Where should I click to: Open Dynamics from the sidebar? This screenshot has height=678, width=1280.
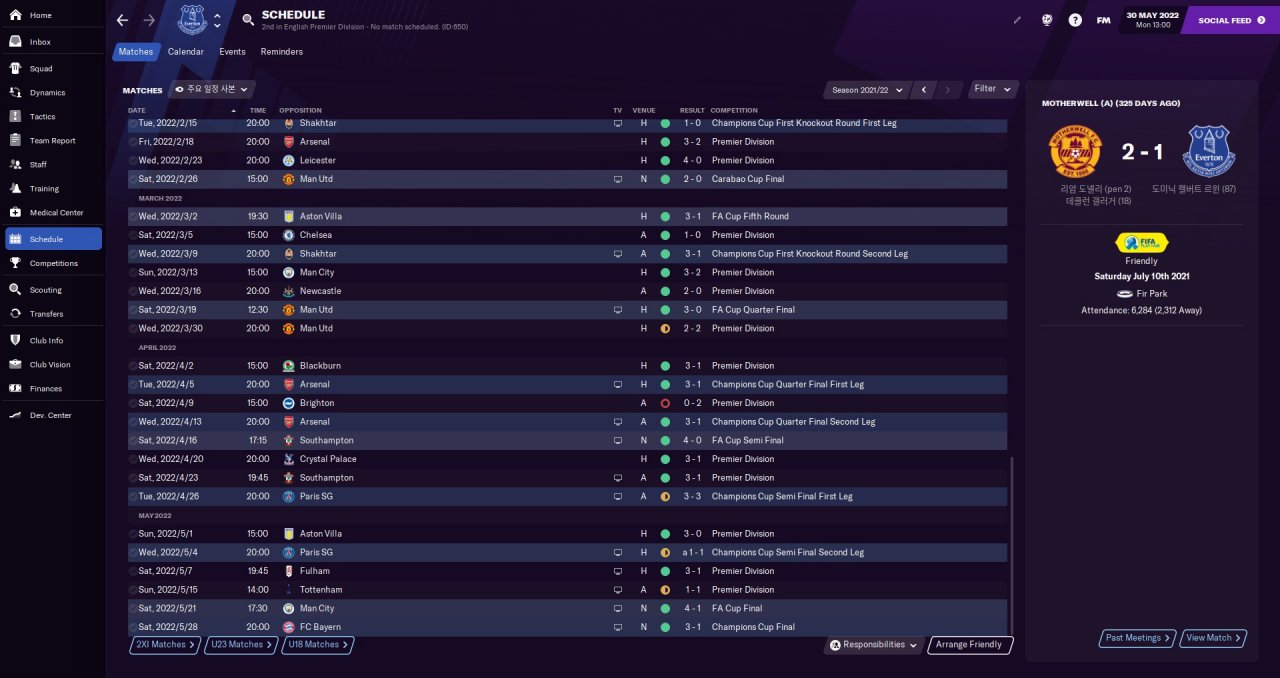click(x=53, y=93)
